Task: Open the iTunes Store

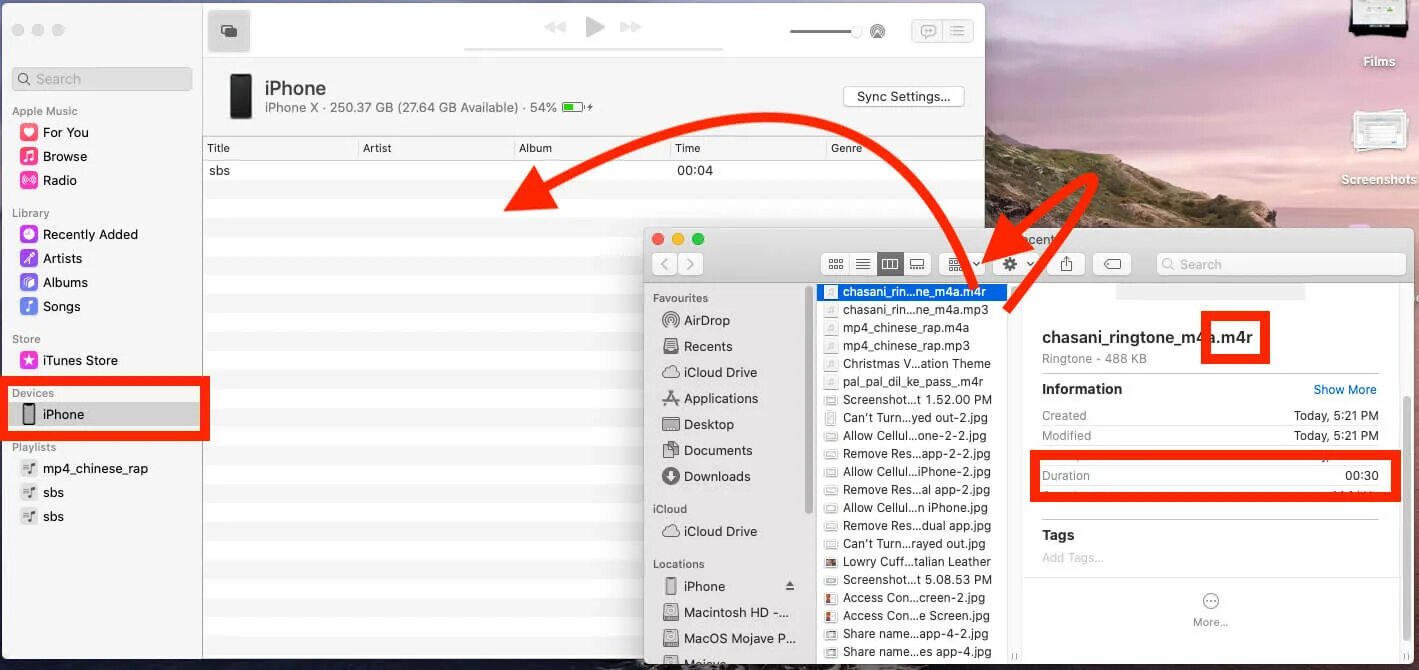Action: pyautogui.click(x=80, y=360)
